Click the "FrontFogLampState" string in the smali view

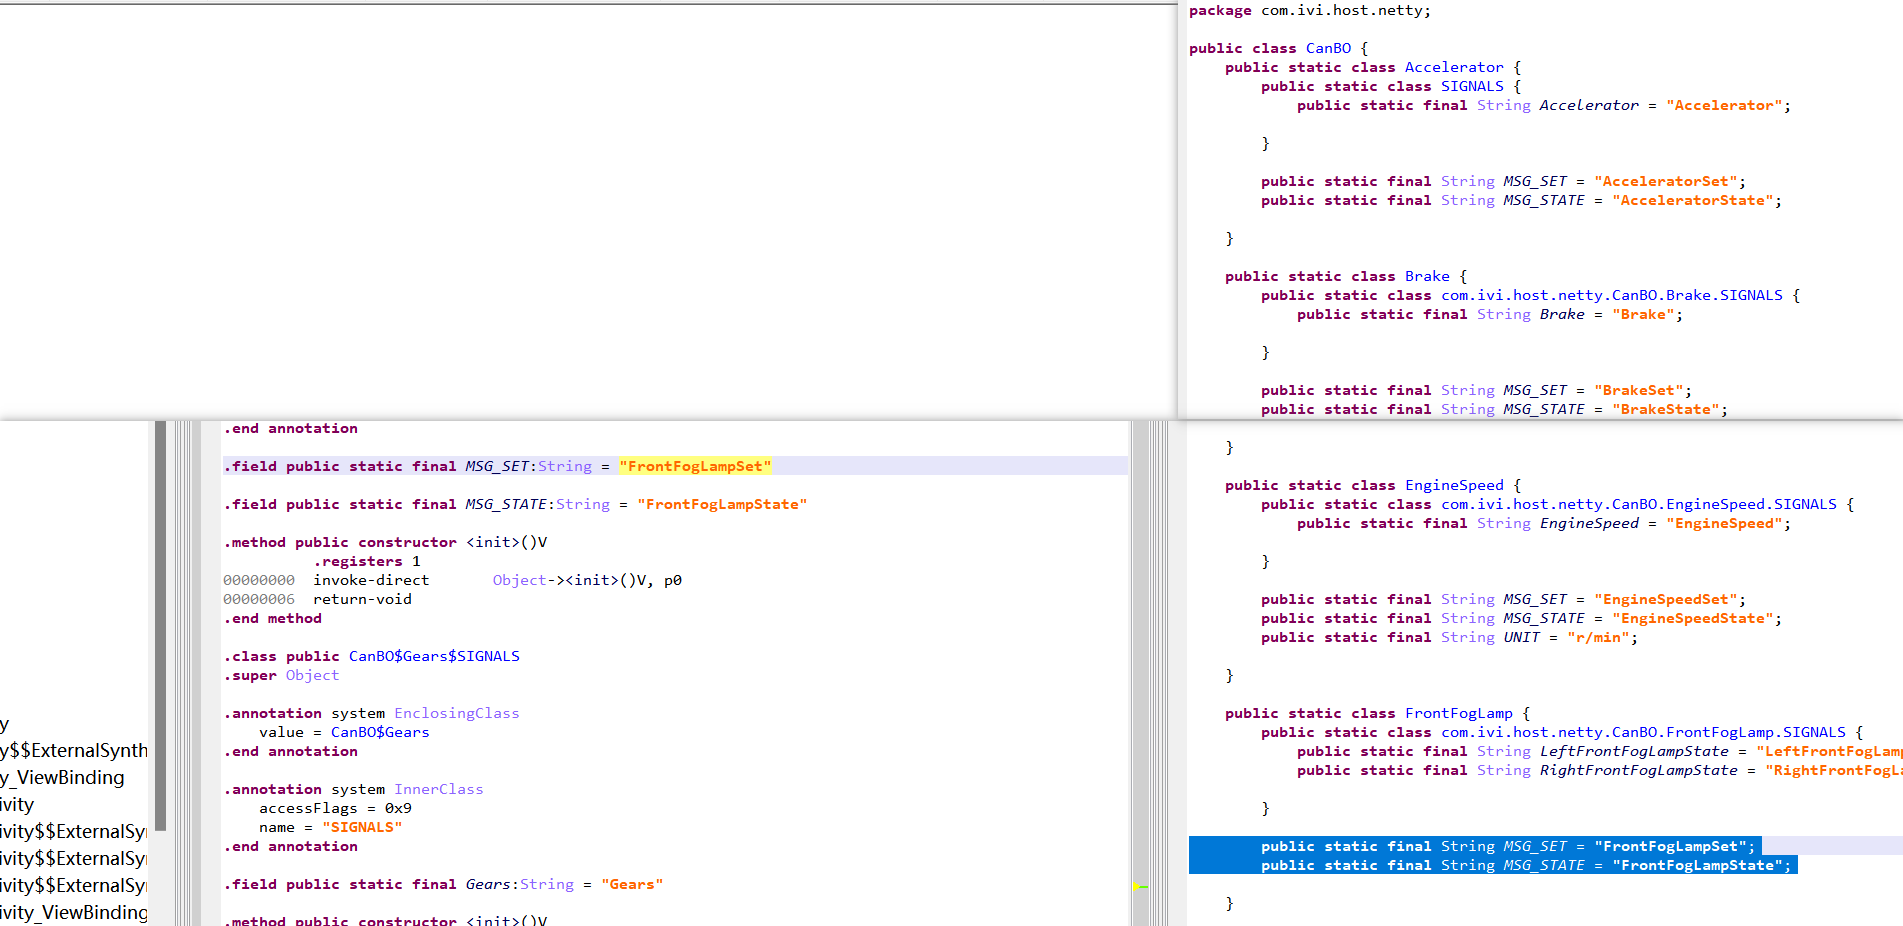(x=722, y=504)
